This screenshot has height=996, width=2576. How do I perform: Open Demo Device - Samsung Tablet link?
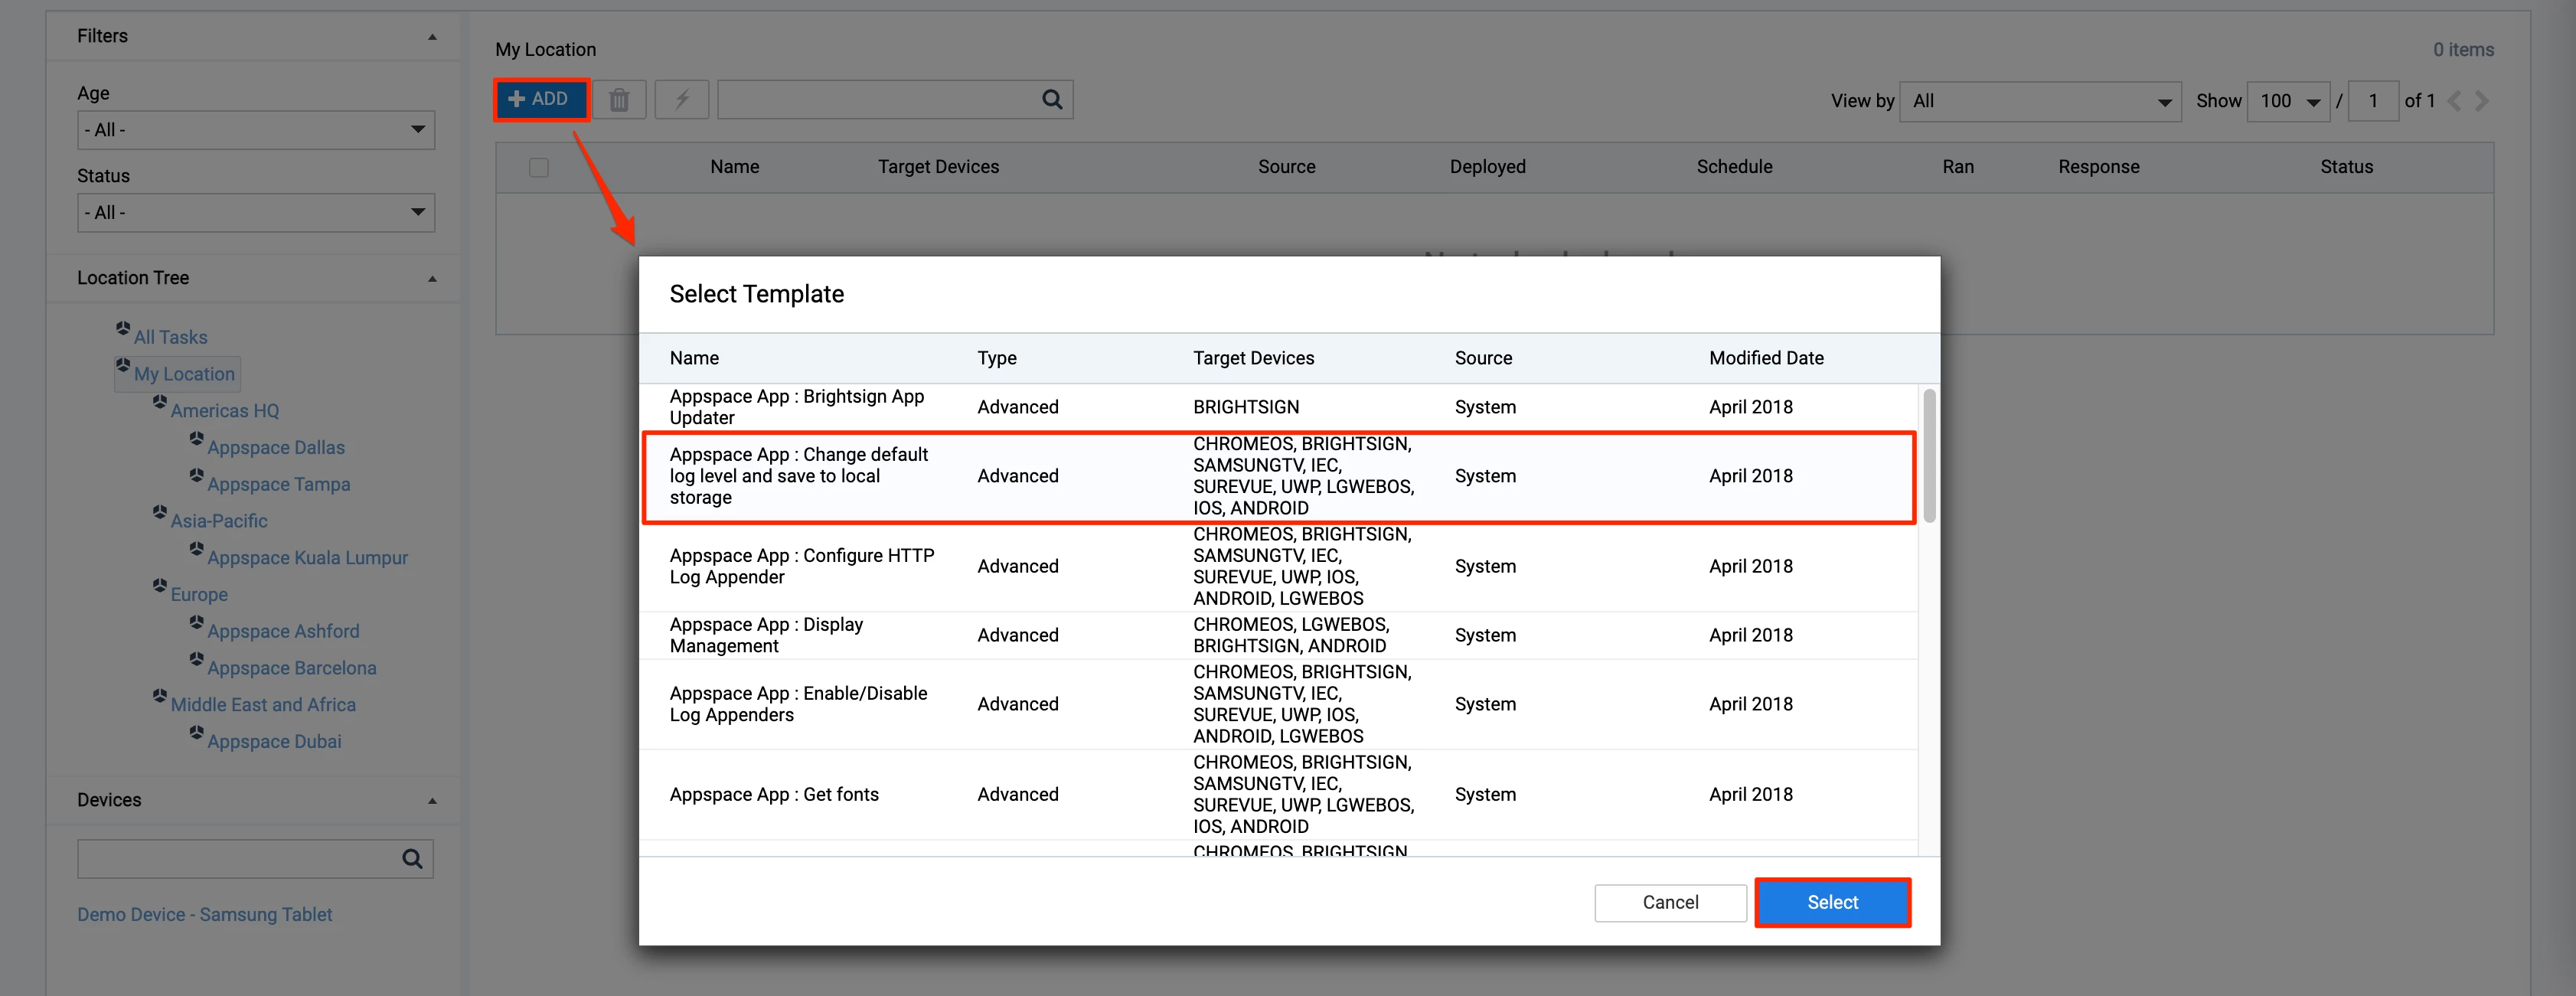click(204, 914)
